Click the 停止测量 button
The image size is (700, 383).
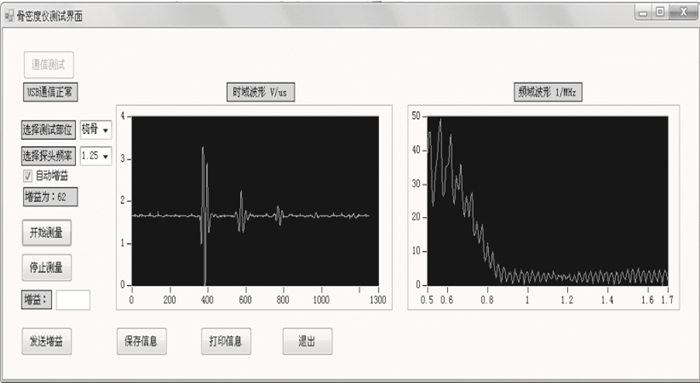pos(46,267)
